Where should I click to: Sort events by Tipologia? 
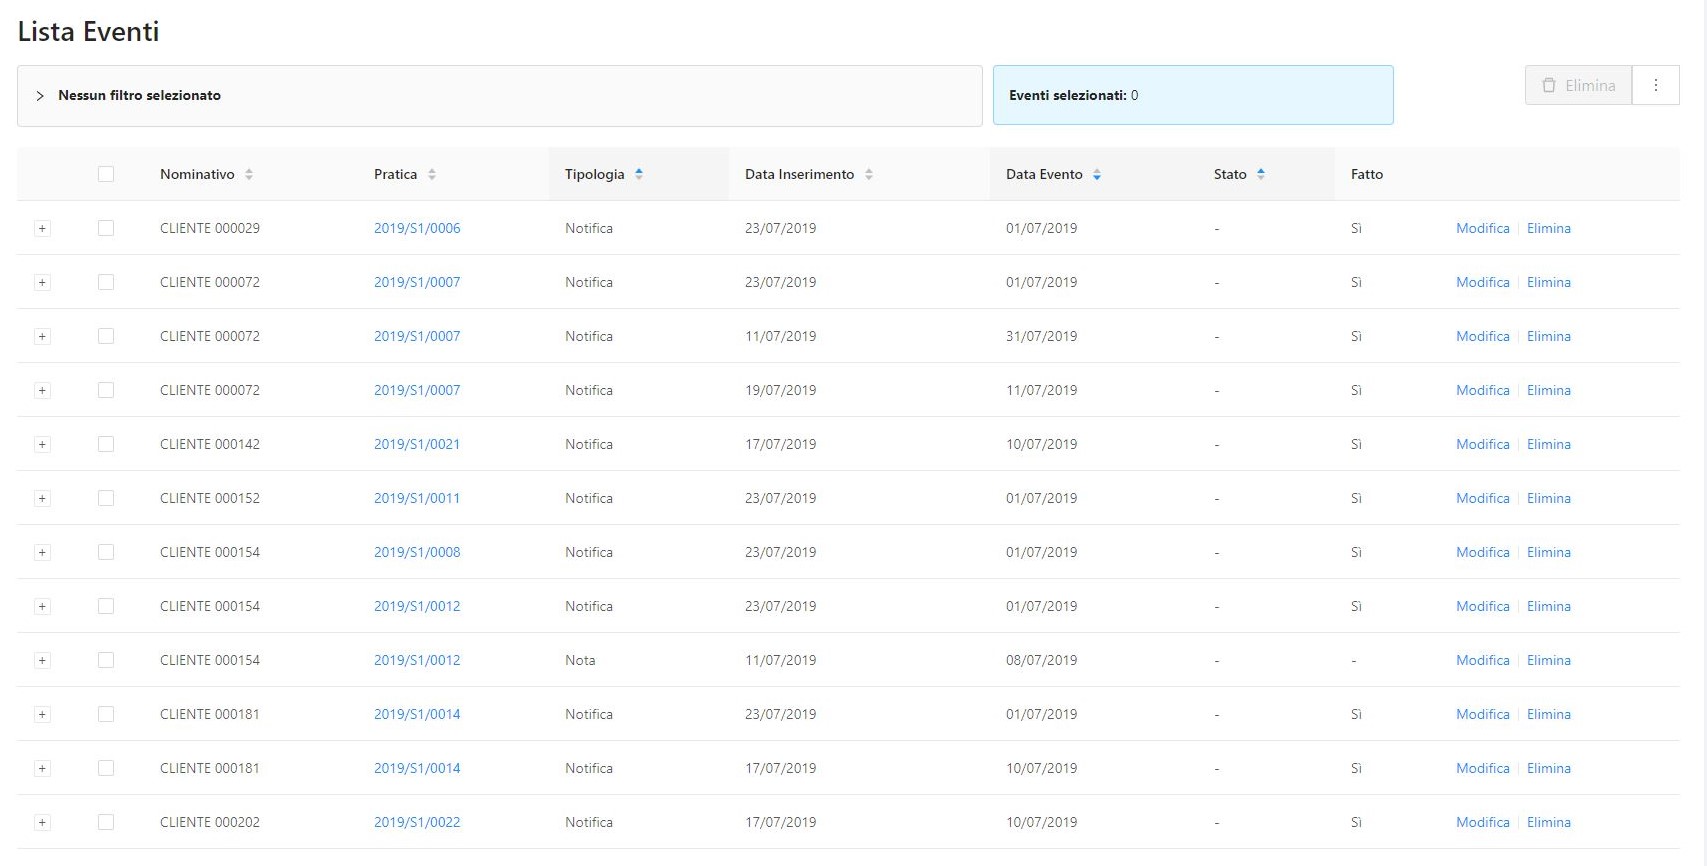click(x=639, y=174)
